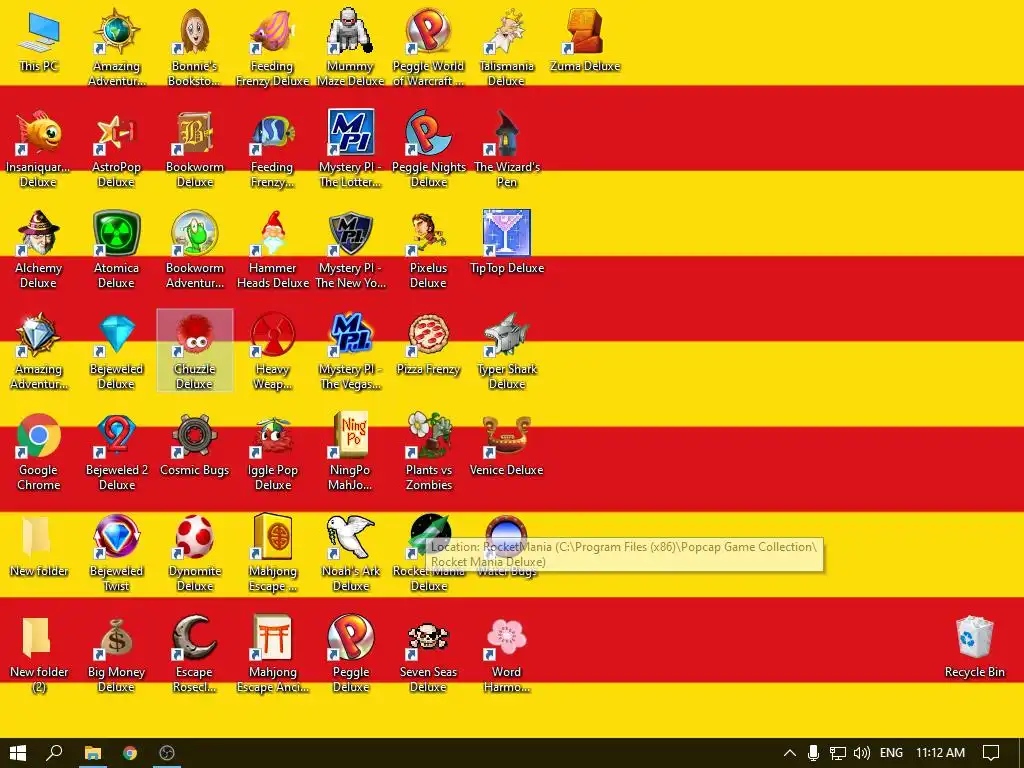
Task: Select the NingPo MahJong shortcut
Action: [351, 452]
